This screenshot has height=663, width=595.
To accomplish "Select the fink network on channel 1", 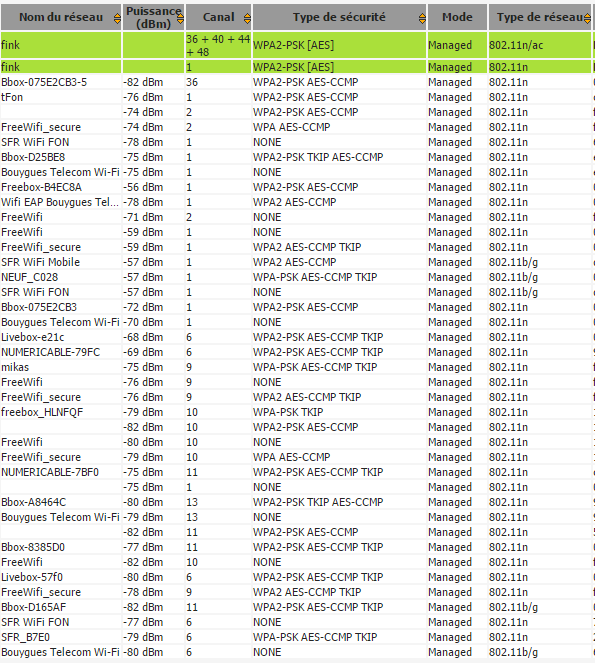I will (297, 67).
